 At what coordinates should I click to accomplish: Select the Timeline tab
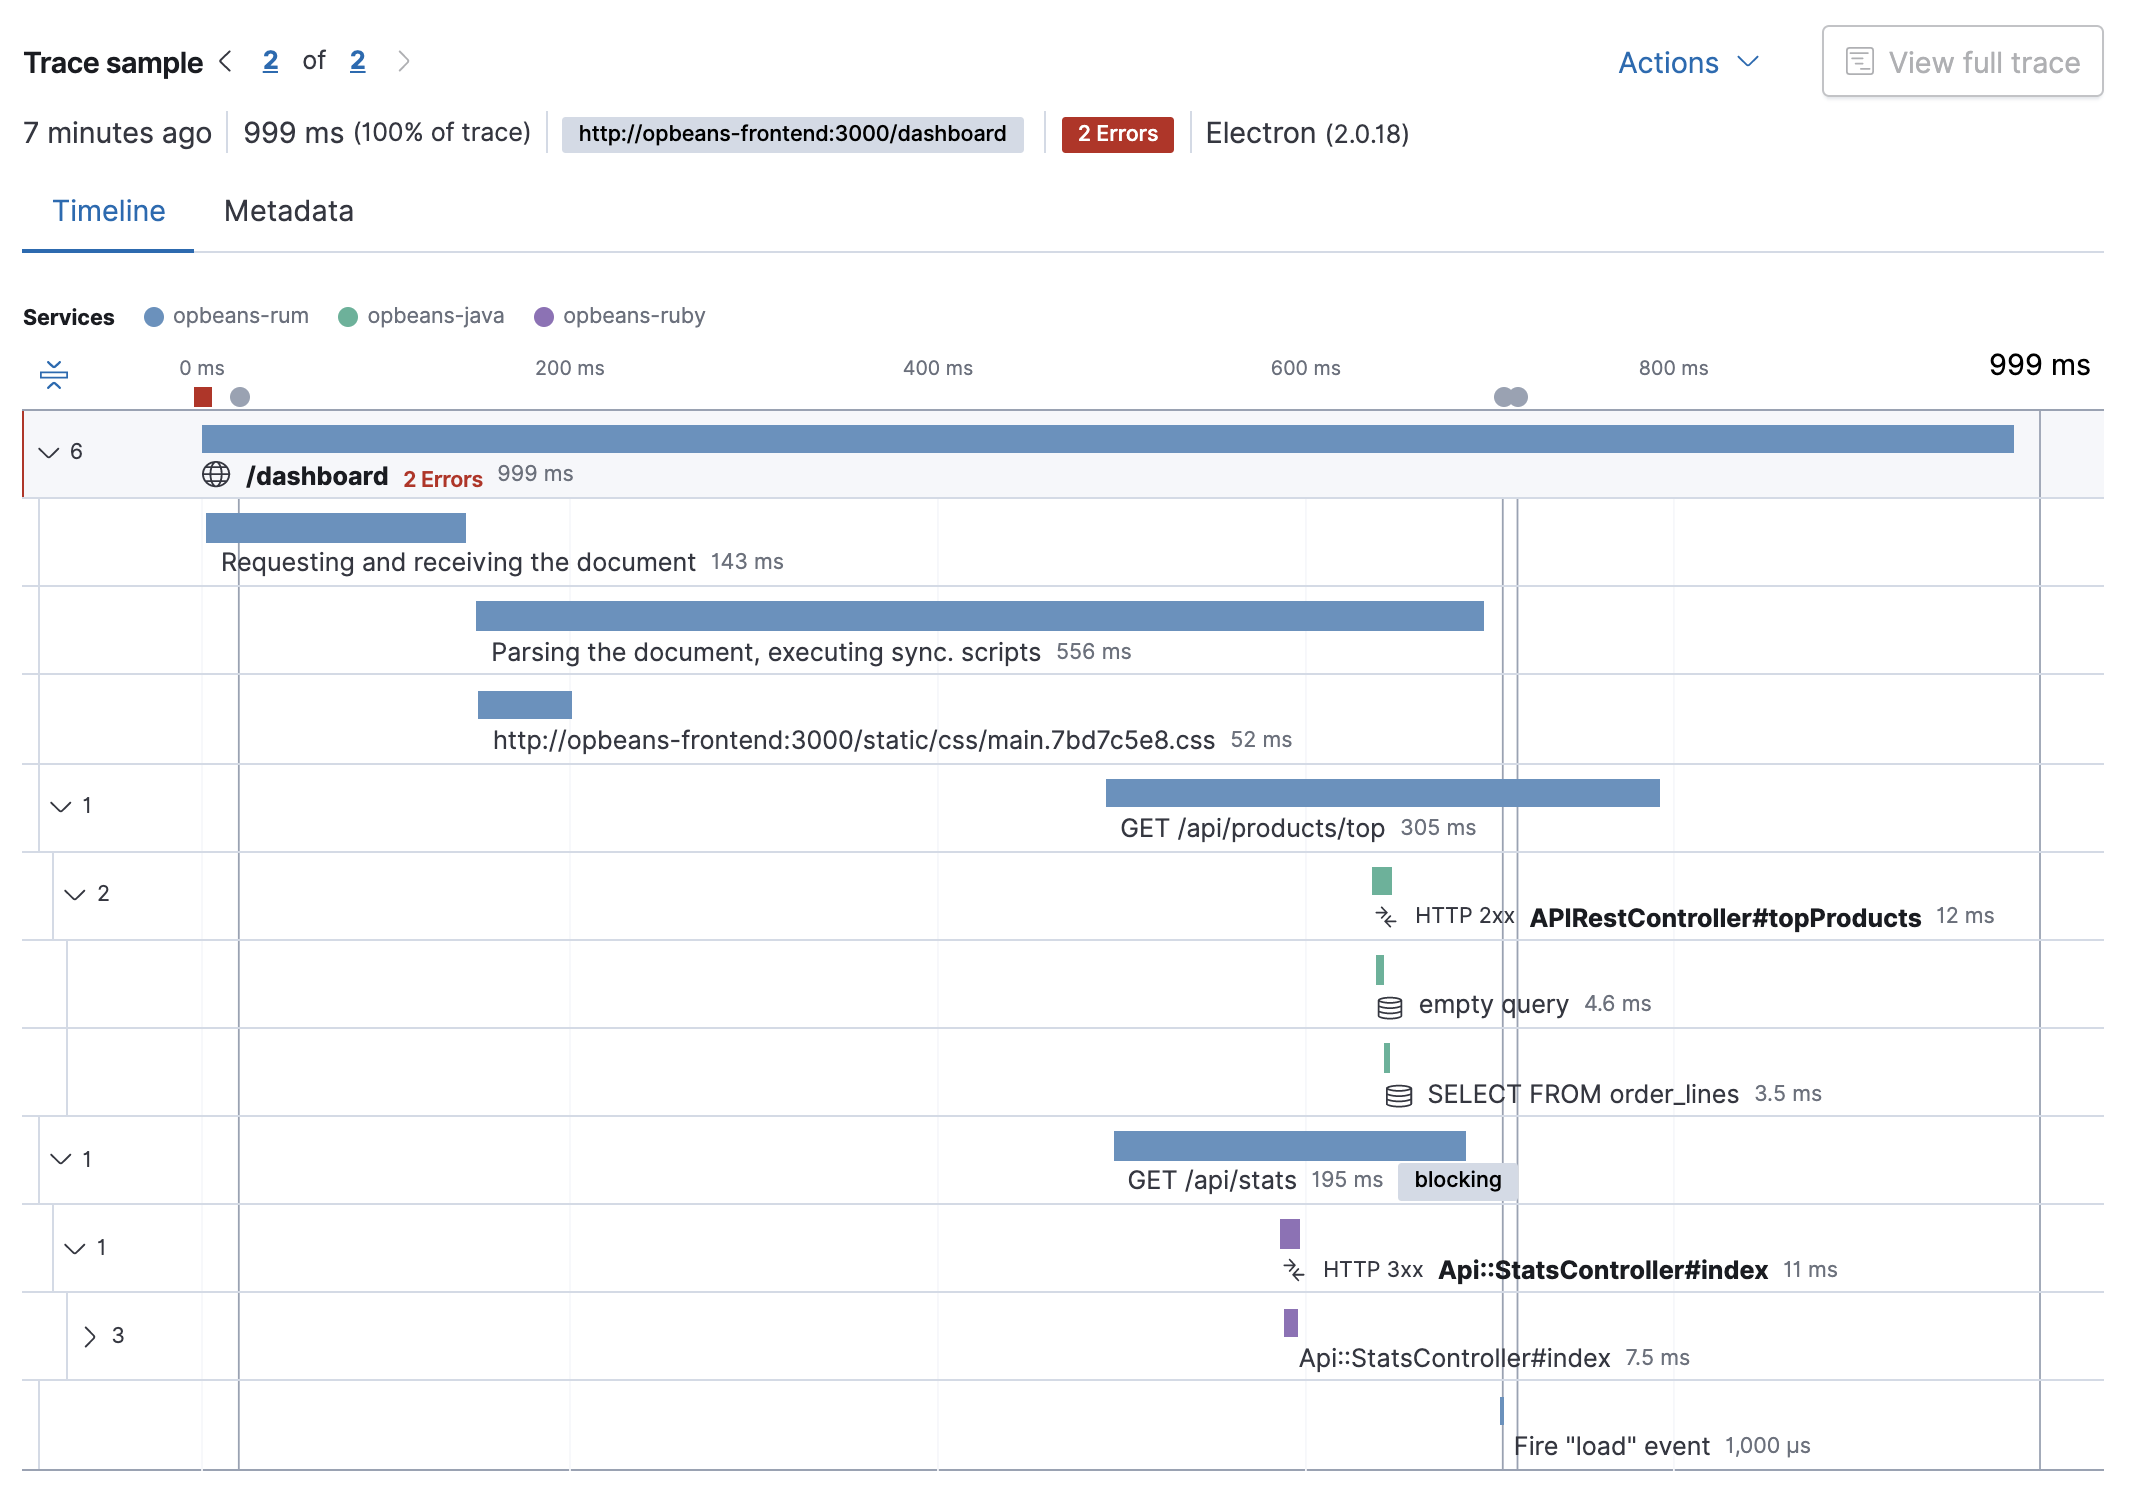click(x=108, y=209)
